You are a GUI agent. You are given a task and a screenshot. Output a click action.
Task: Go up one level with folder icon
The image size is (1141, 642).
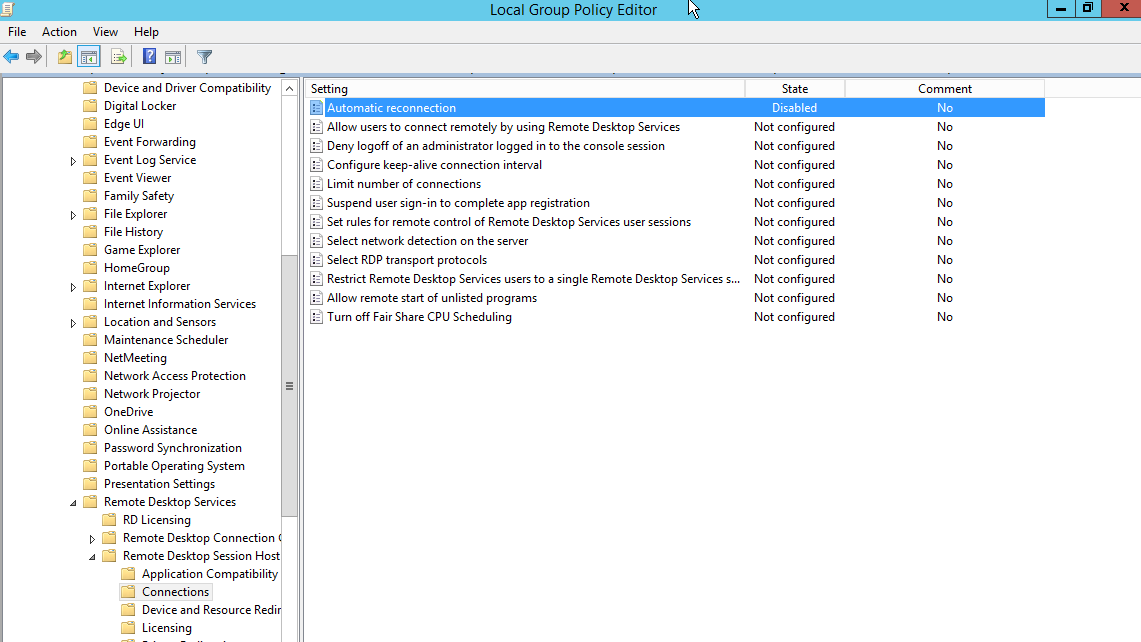coord(65,57)
